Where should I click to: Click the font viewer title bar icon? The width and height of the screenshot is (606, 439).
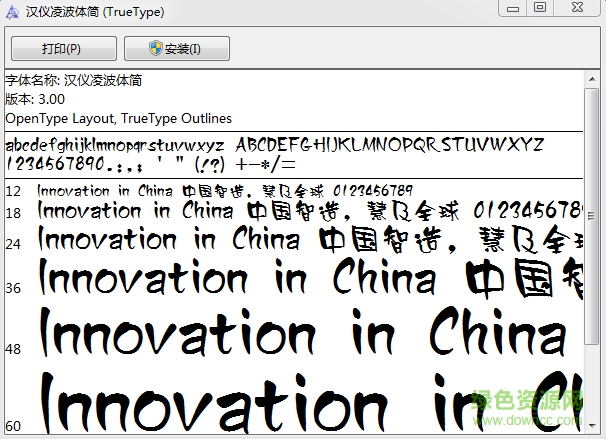(12, 12)
